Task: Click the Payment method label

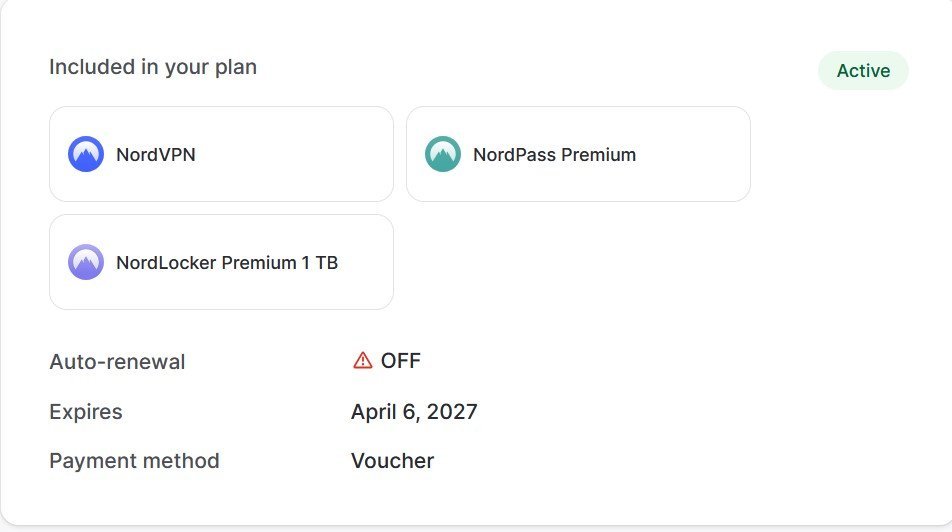Action: 134,461
